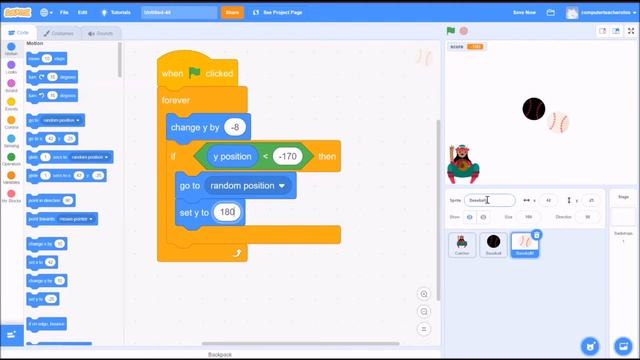640x360 pixels.
Task: Click the move 10 steps palette block
Action: (47, 59)
